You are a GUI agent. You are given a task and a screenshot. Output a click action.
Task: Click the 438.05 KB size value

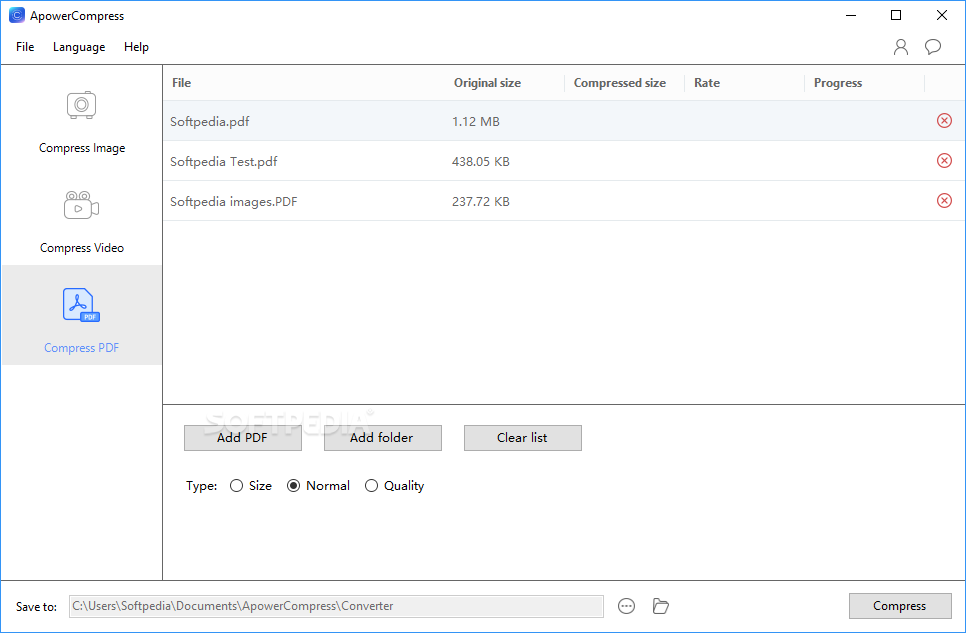coord(481,161)
